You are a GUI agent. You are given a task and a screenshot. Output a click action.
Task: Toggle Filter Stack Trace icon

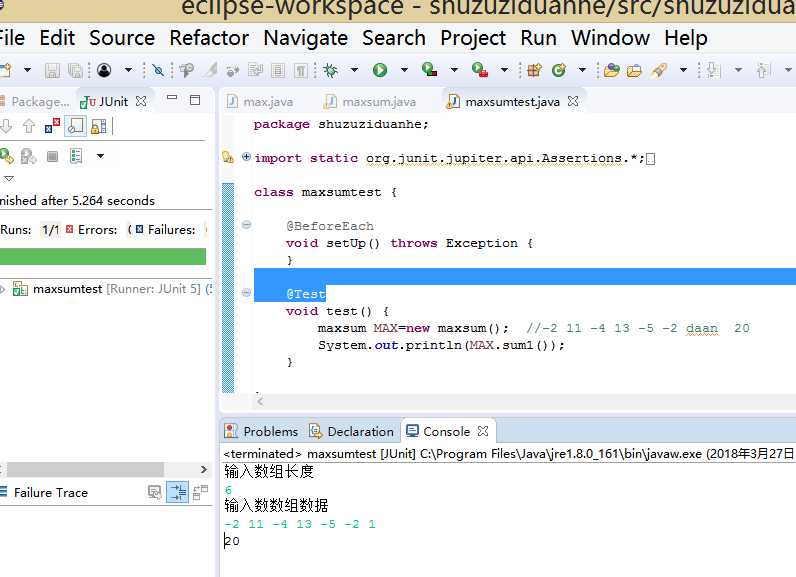[178, 492]
